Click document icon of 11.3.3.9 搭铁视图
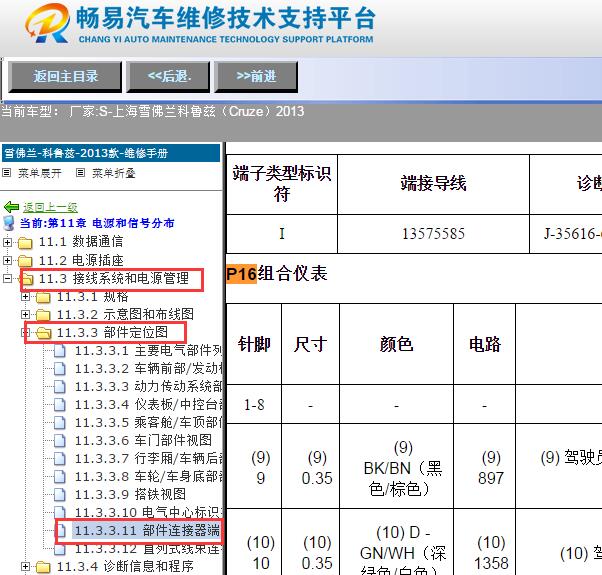The height and width of the screenshot is (575, 602). (x=60, y=495)
